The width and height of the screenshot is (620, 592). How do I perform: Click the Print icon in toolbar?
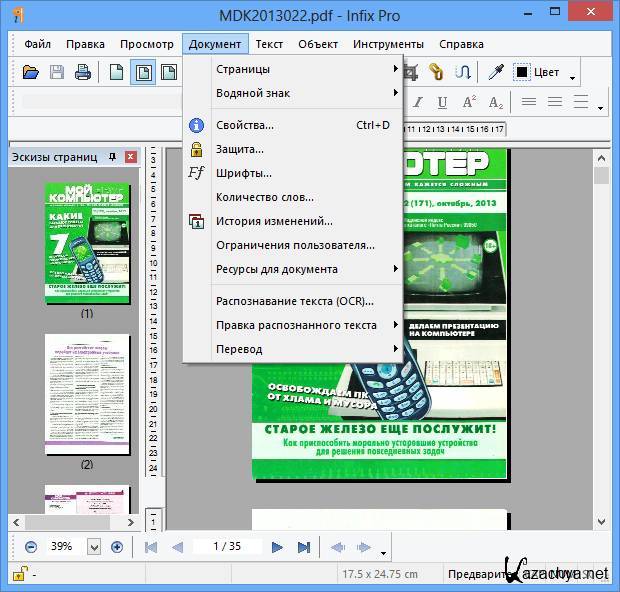click(83, 72)
